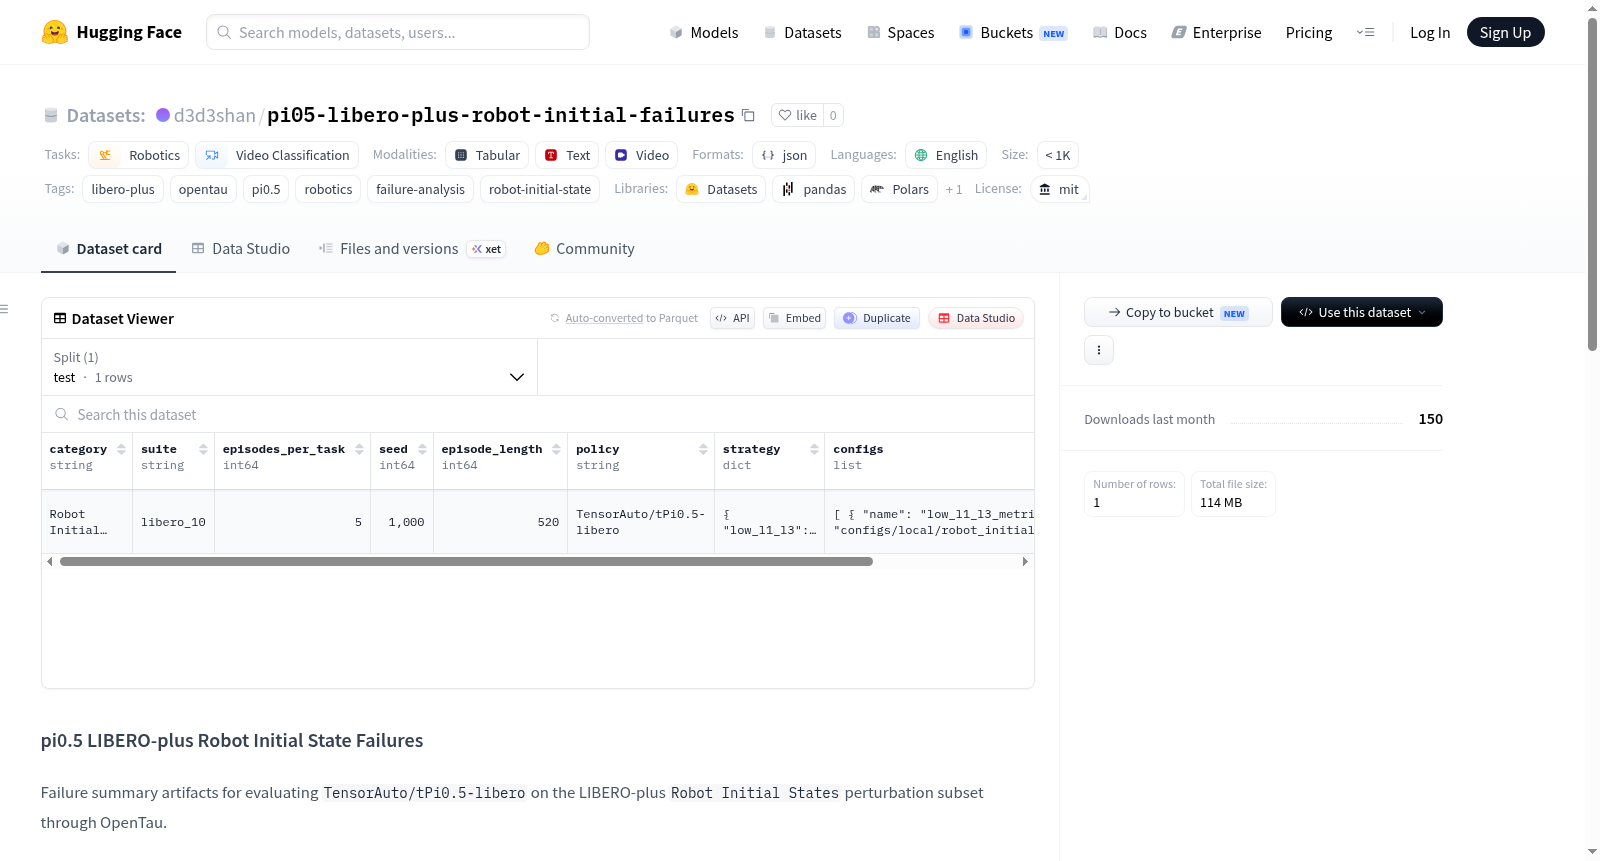Open Docs in the top navigation
The image size is (1600, 861).
[1120, 32]
